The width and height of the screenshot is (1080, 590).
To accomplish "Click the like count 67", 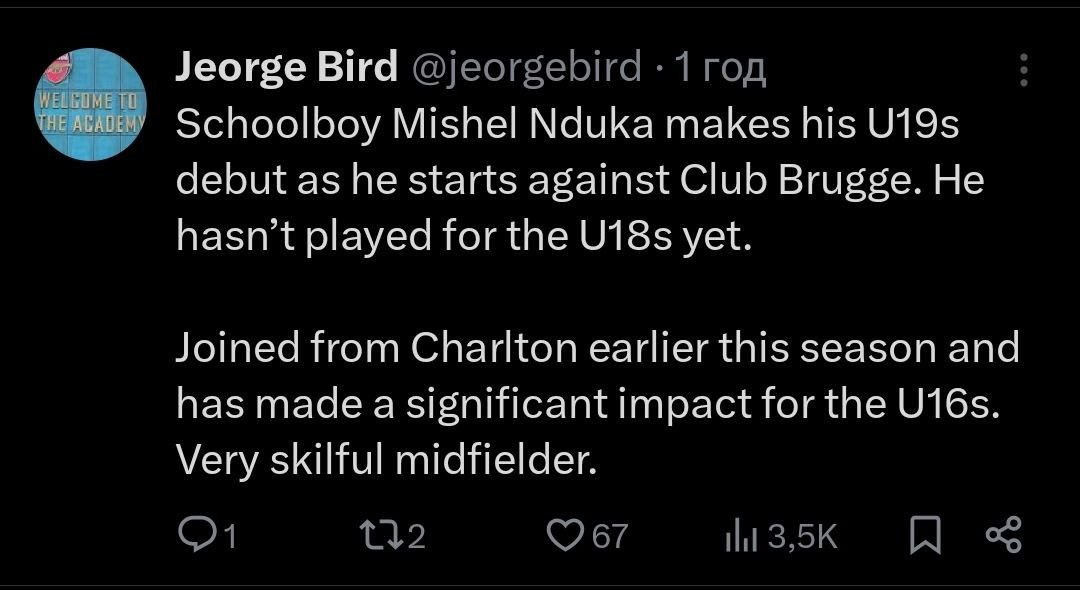I will [x=610, y=538].
